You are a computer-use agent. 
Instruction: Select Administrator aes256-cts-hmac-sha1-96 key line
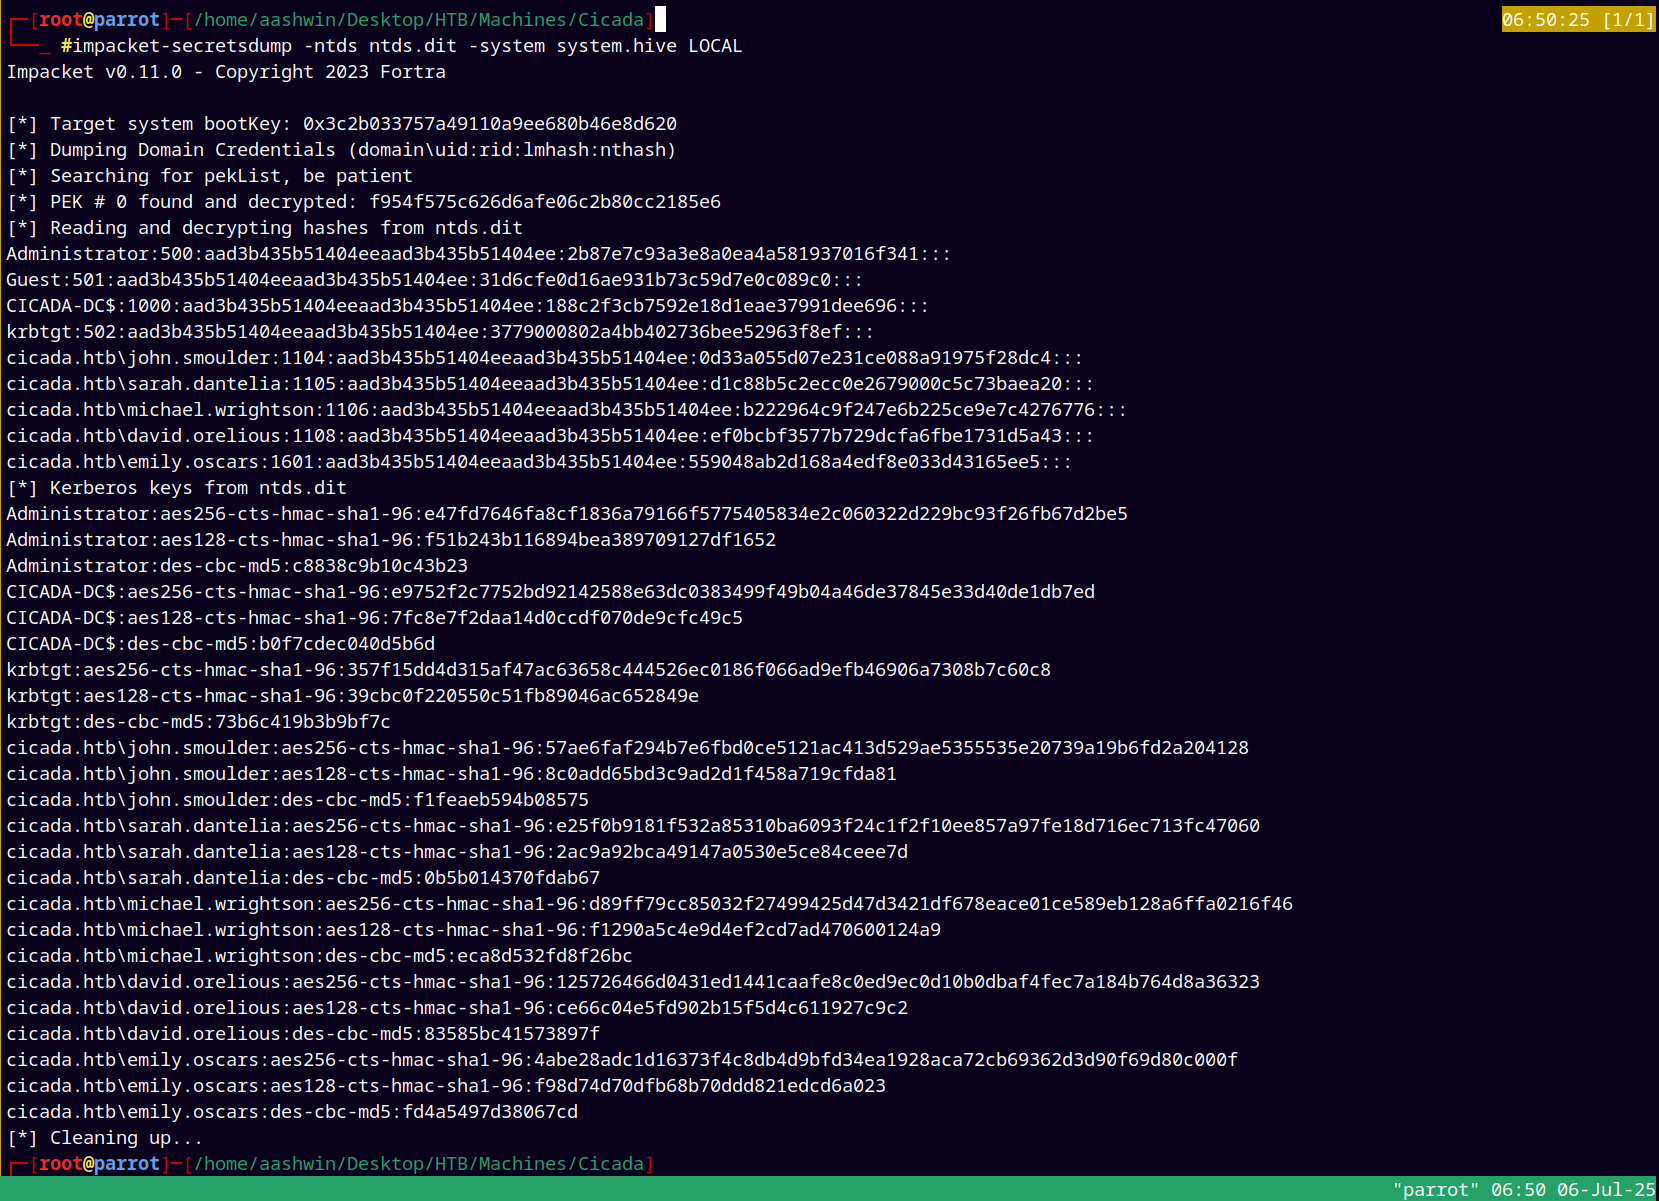pyautogui.click(x=567, y=514)
